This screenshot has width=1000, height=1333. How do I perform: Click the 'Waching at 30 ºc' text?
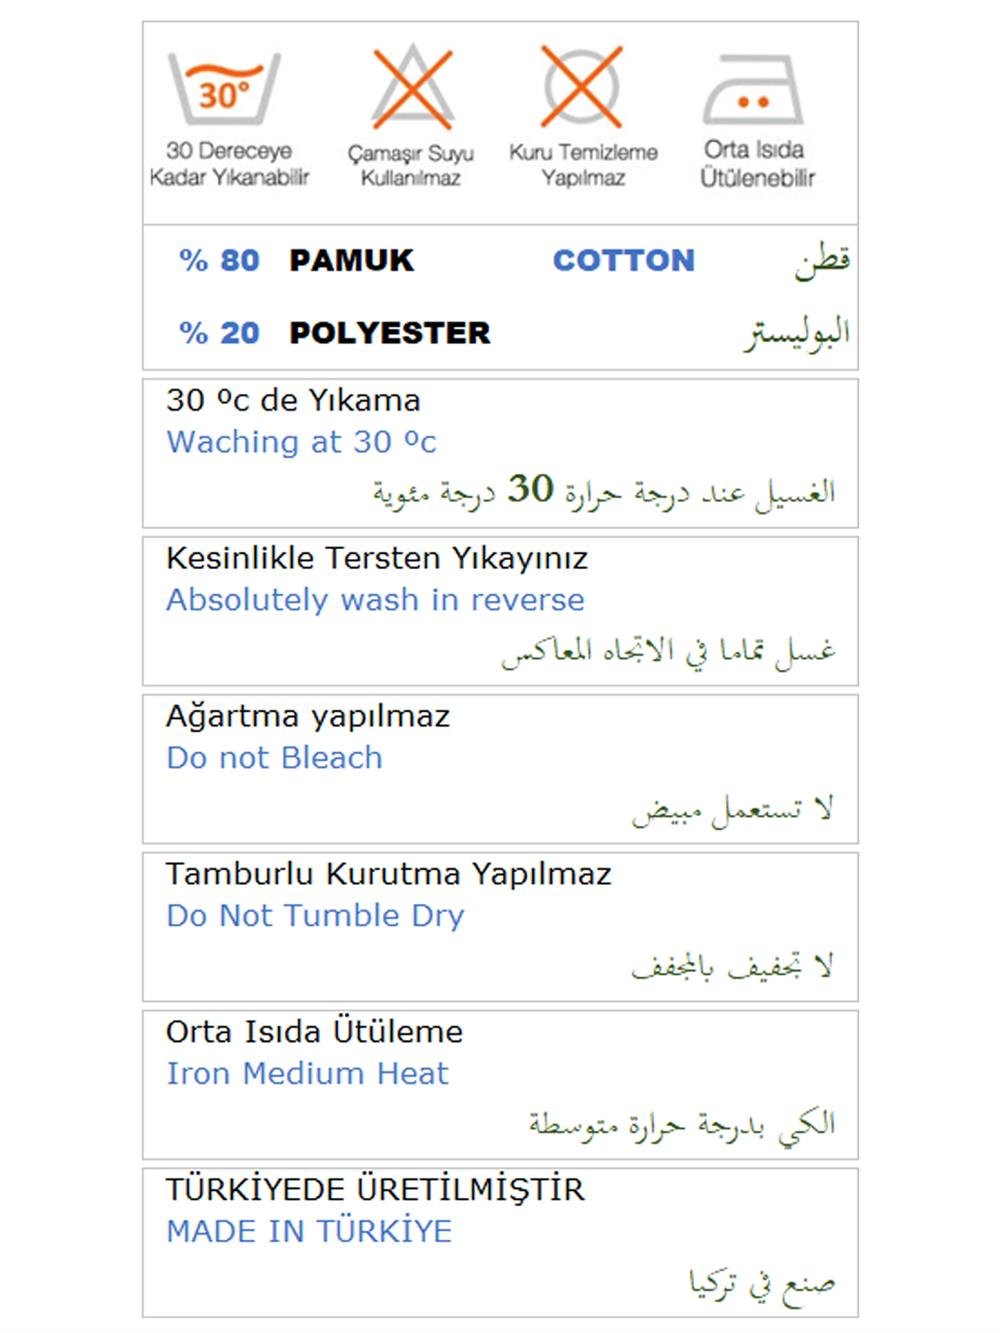tap(301, 442)
